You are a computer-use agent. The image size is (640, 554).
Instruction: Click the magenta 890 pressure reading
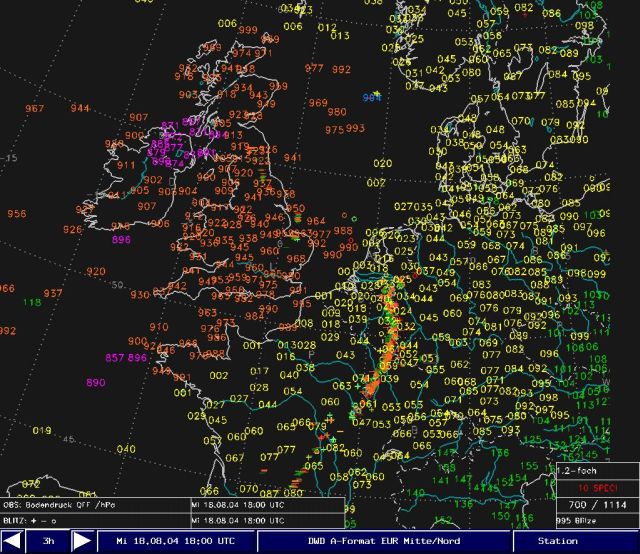[x=96, y=383]
